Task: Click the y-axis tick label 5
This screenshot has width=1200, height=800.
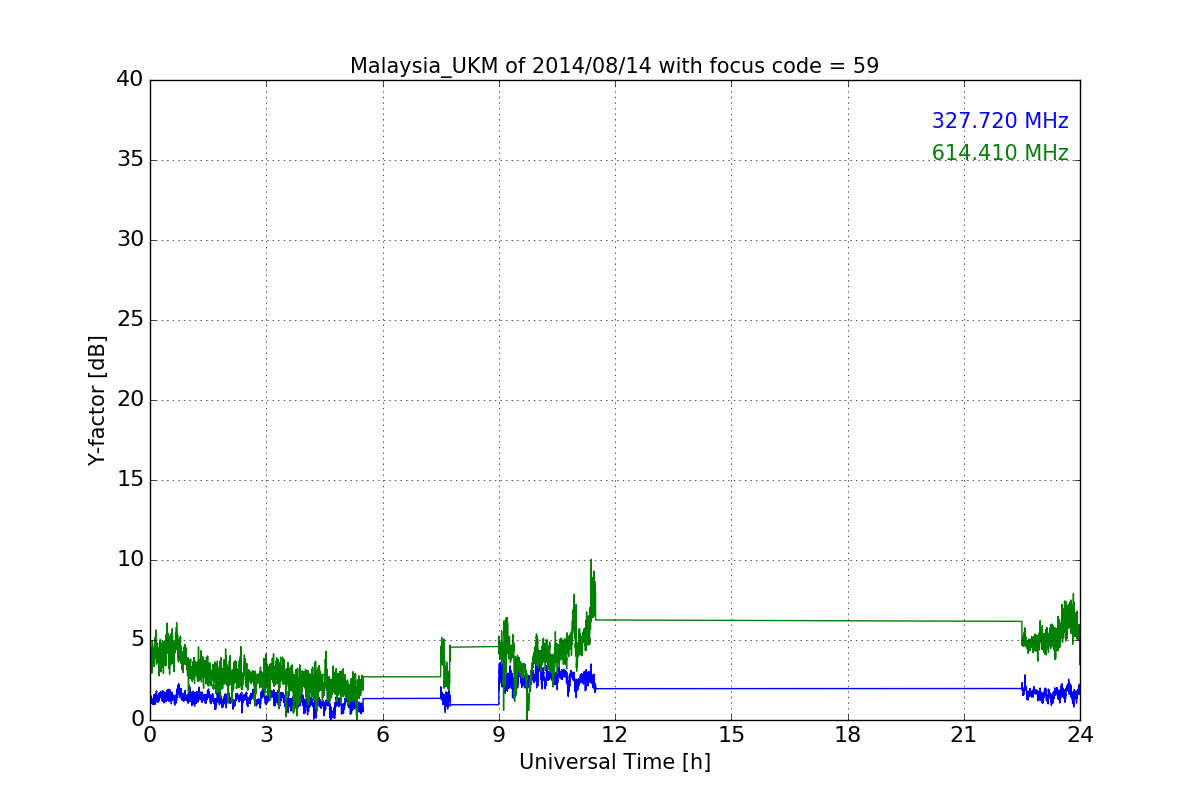Action: click(x=137, y=640)
